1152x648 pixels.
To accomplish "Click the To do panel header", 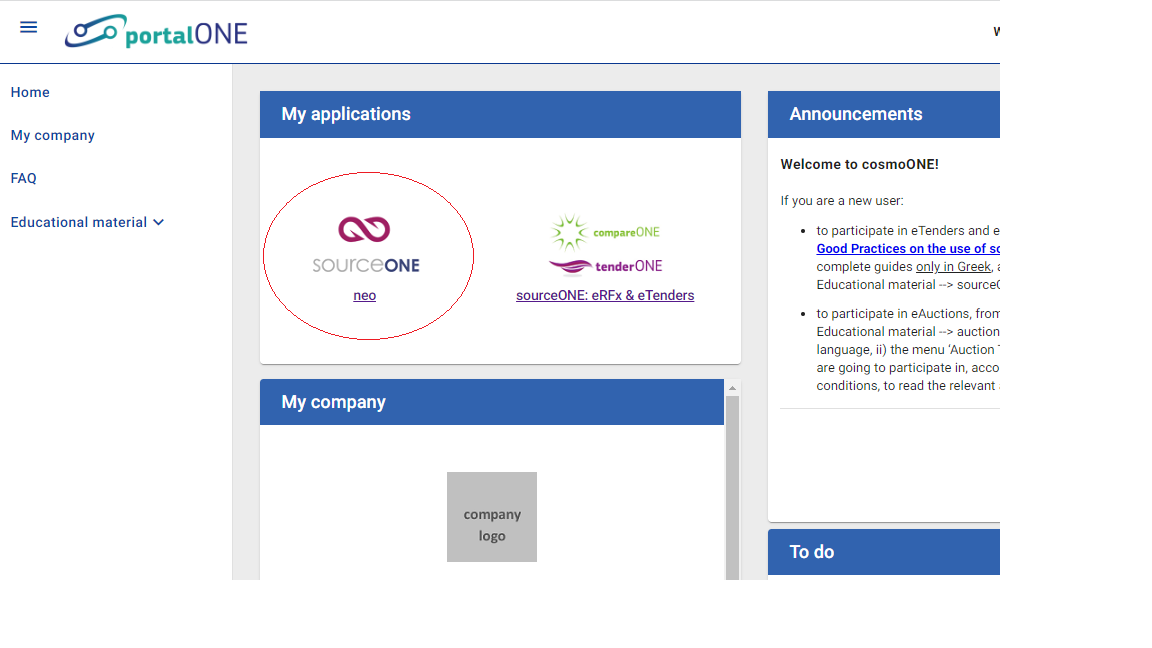I will coord(810,551).
